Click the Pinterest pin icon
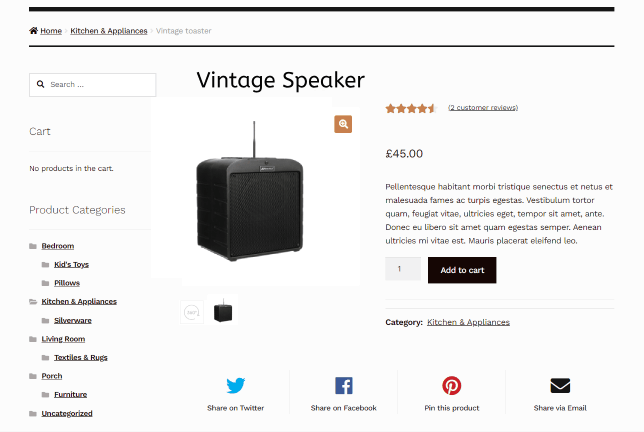644x432 pixels. (451, 386)
